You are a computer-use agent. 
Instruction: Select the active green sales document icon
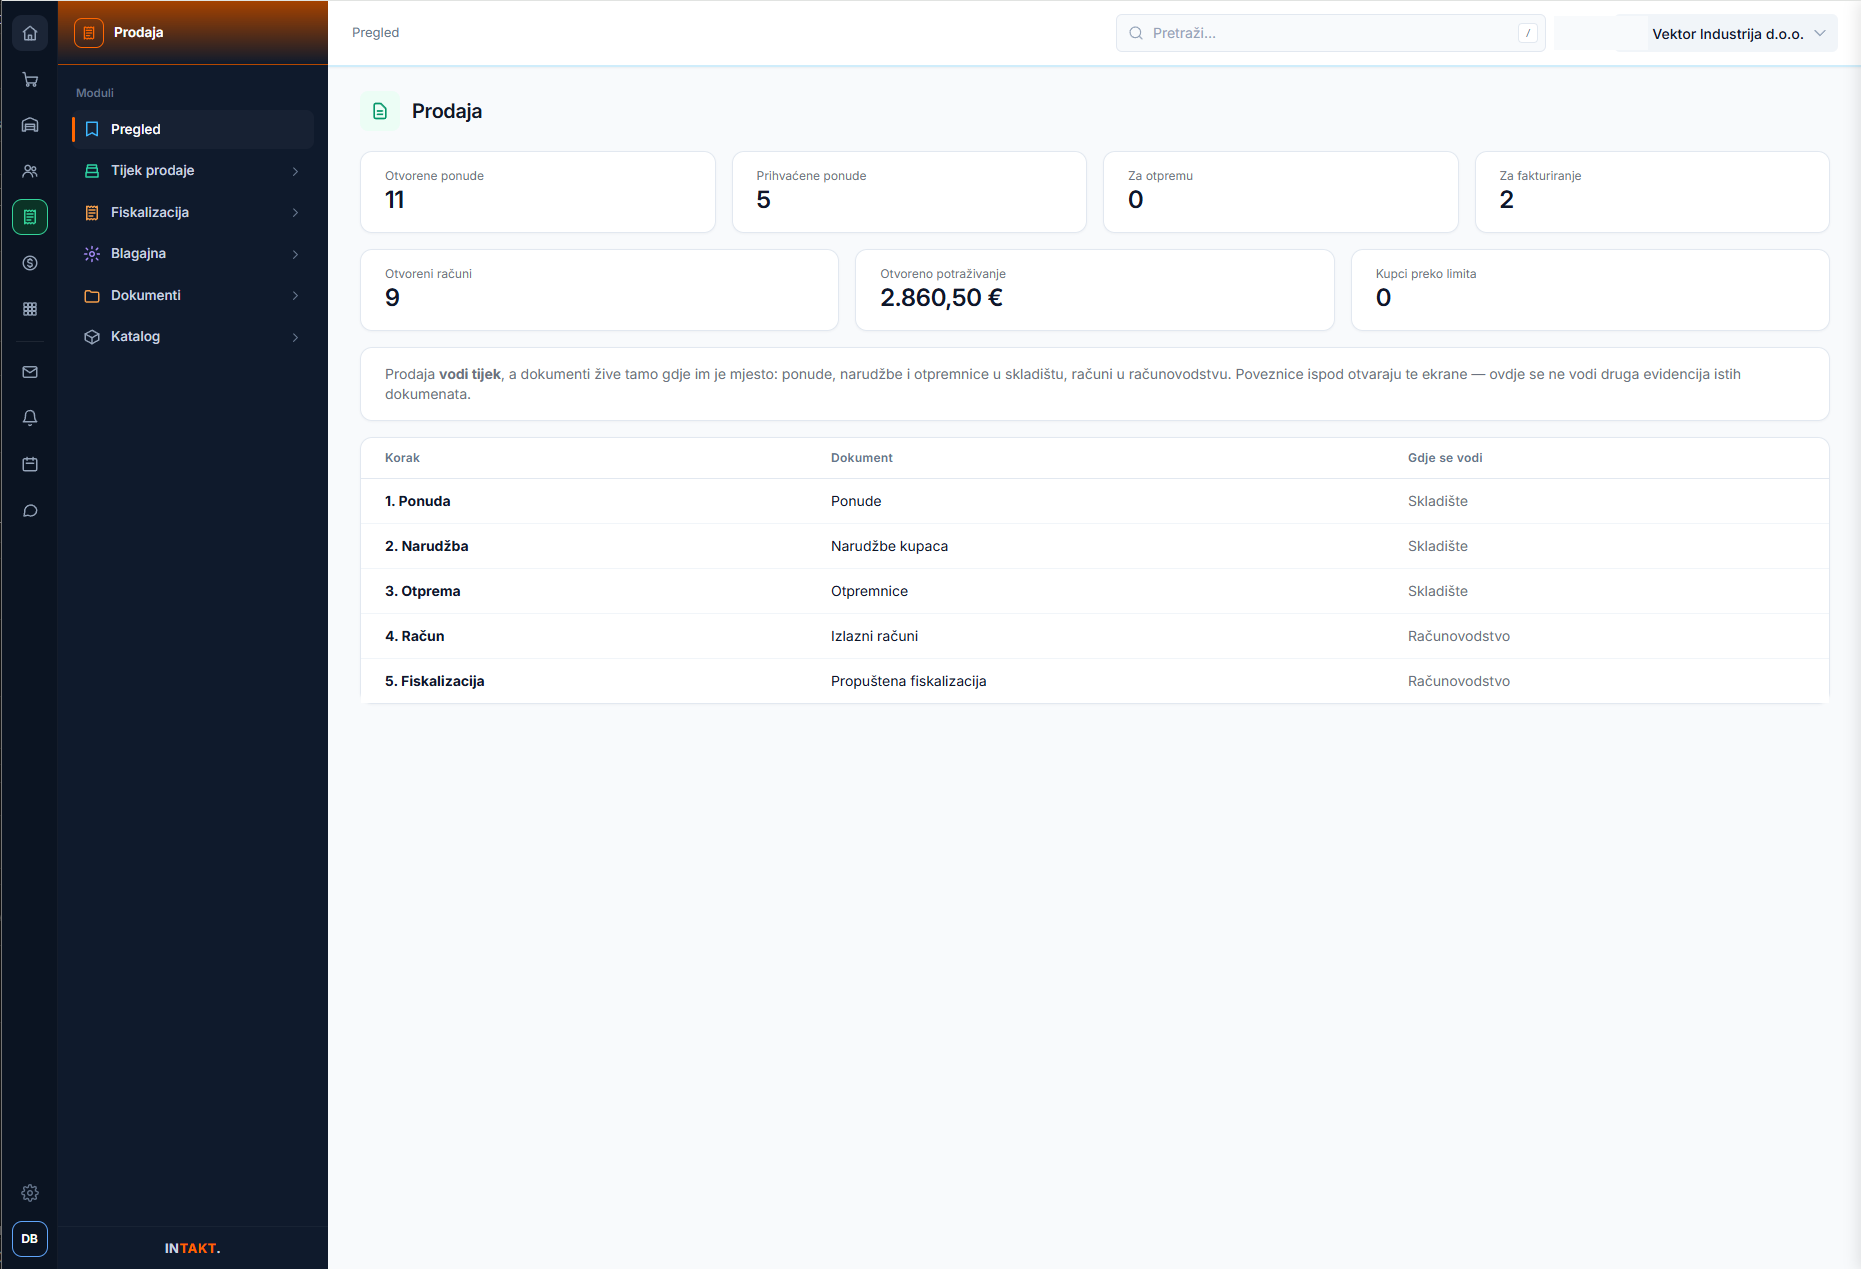[x=30, y=217]
